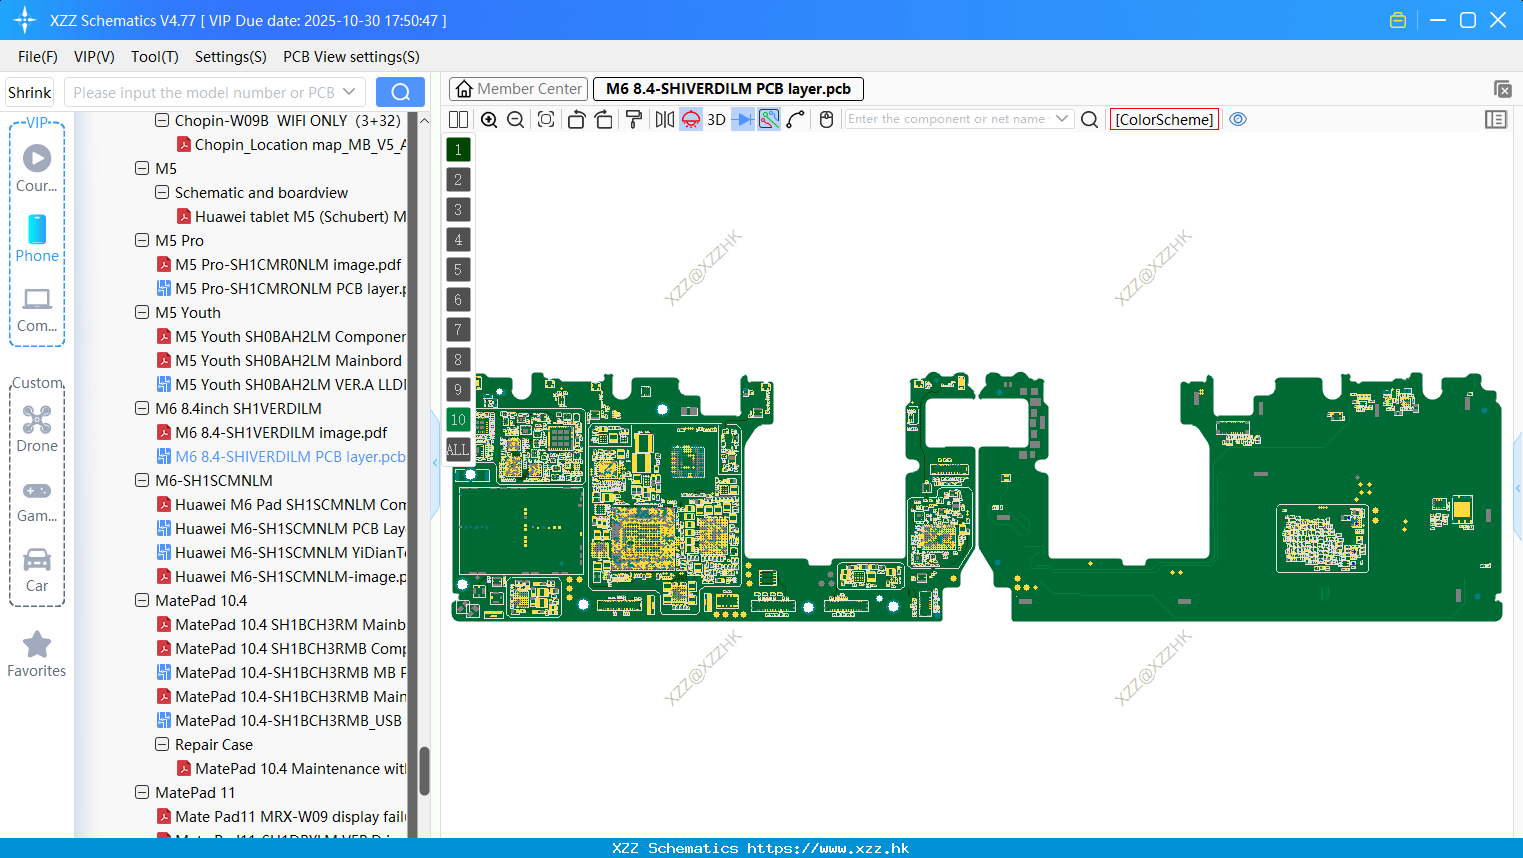Click the window restore icon beside tabs
The width and height of the screenshot is (1523, 858).
click(x=1502, y=89)
